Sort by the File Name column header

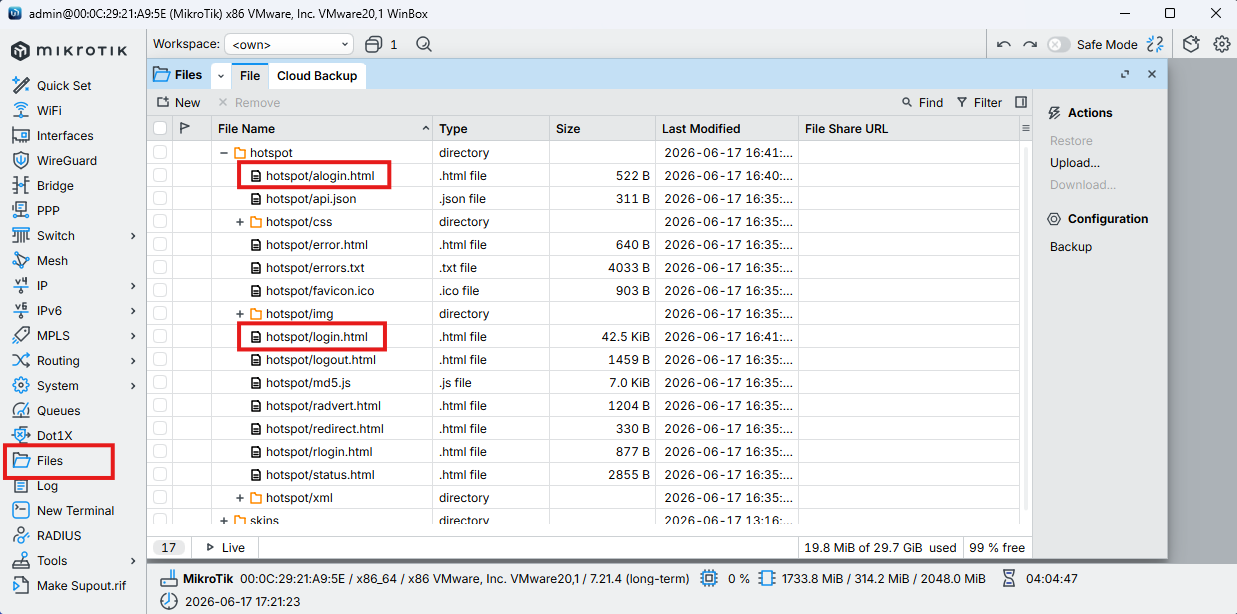pos(322,129)
